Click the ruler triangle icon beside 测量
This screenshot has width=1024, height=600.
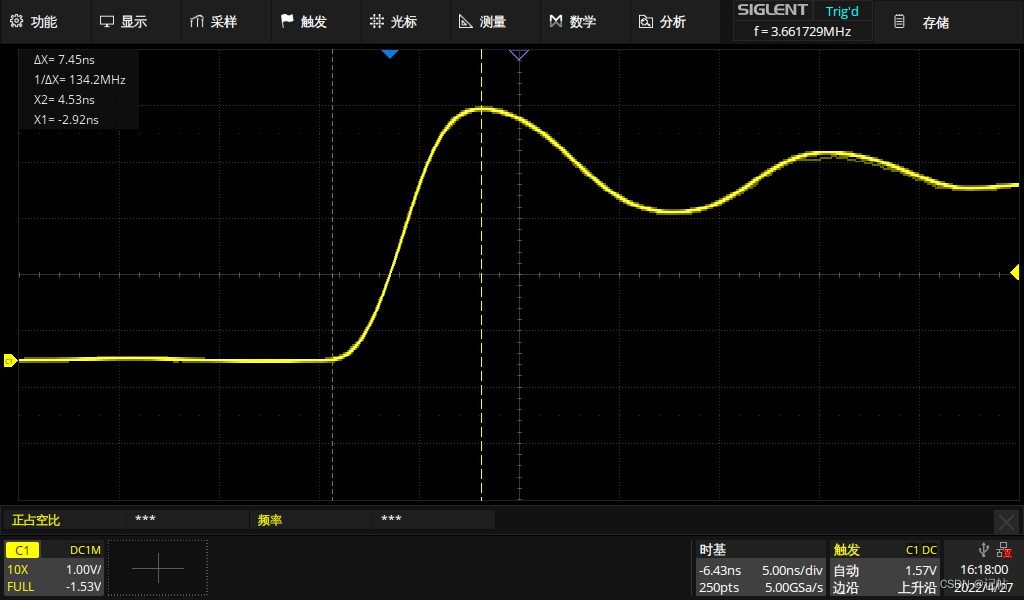click(x=466, y=22)
